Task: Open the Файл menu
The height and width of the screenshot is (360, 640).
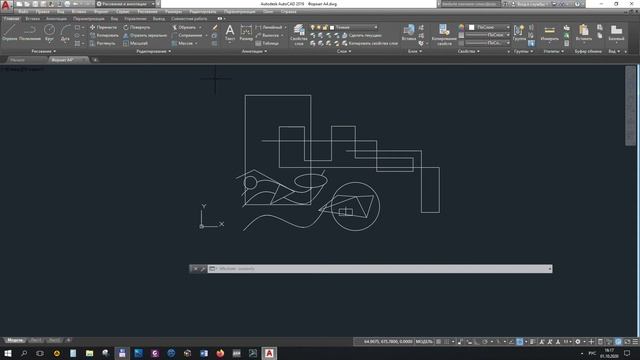Action: click(23, 12)
